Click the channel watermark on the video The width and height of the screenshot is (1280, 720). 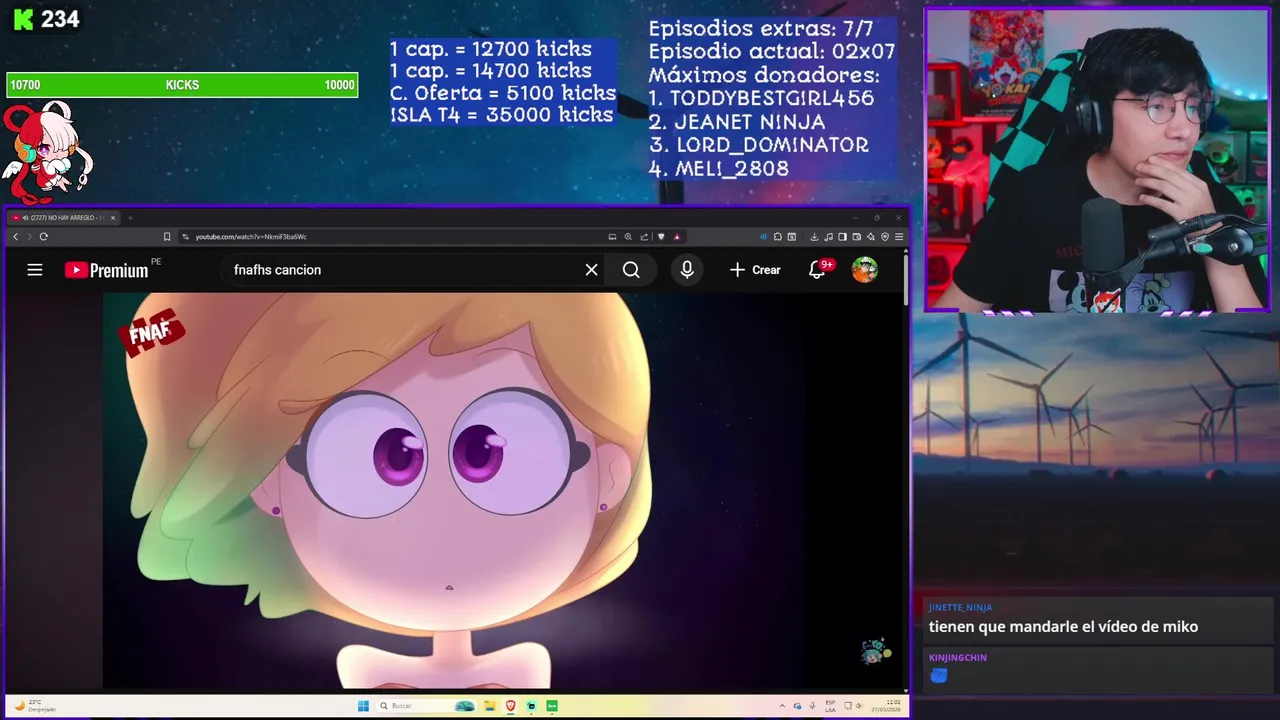[876, 651]
